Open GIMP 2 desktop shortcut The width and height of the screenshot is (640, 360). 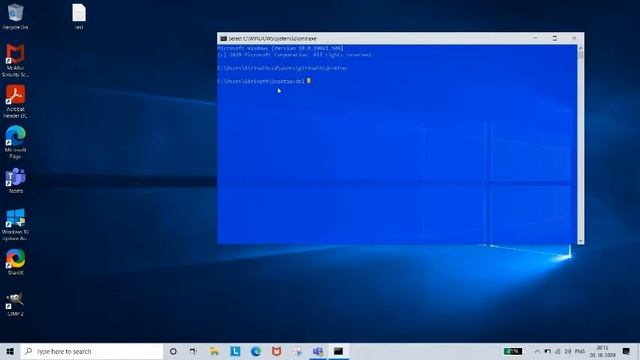click(16, 304)
